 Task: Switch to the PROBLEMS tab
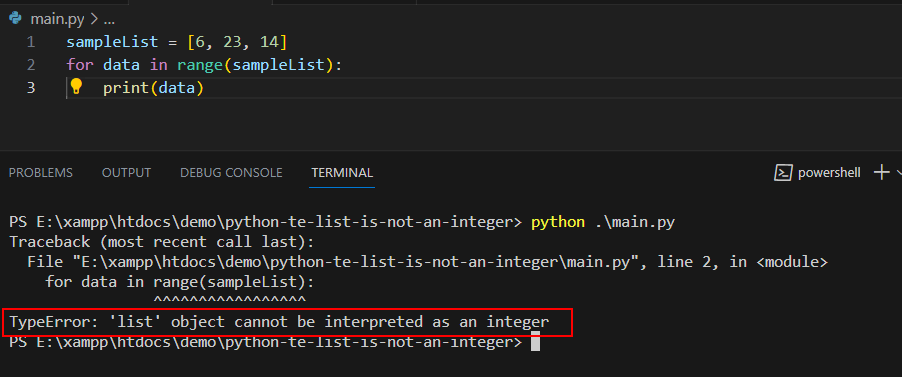[41, 173]
